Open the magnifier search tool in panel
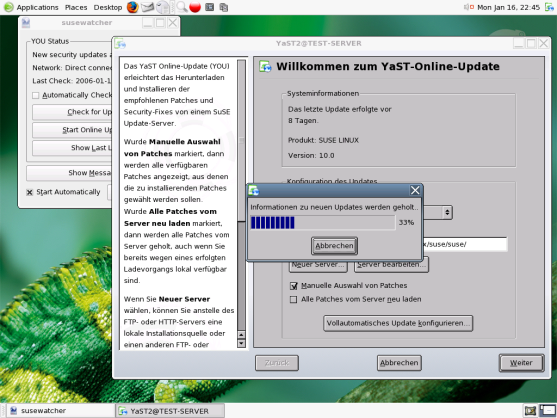Screen dimensions: 557x418 (x=182, y=7)
